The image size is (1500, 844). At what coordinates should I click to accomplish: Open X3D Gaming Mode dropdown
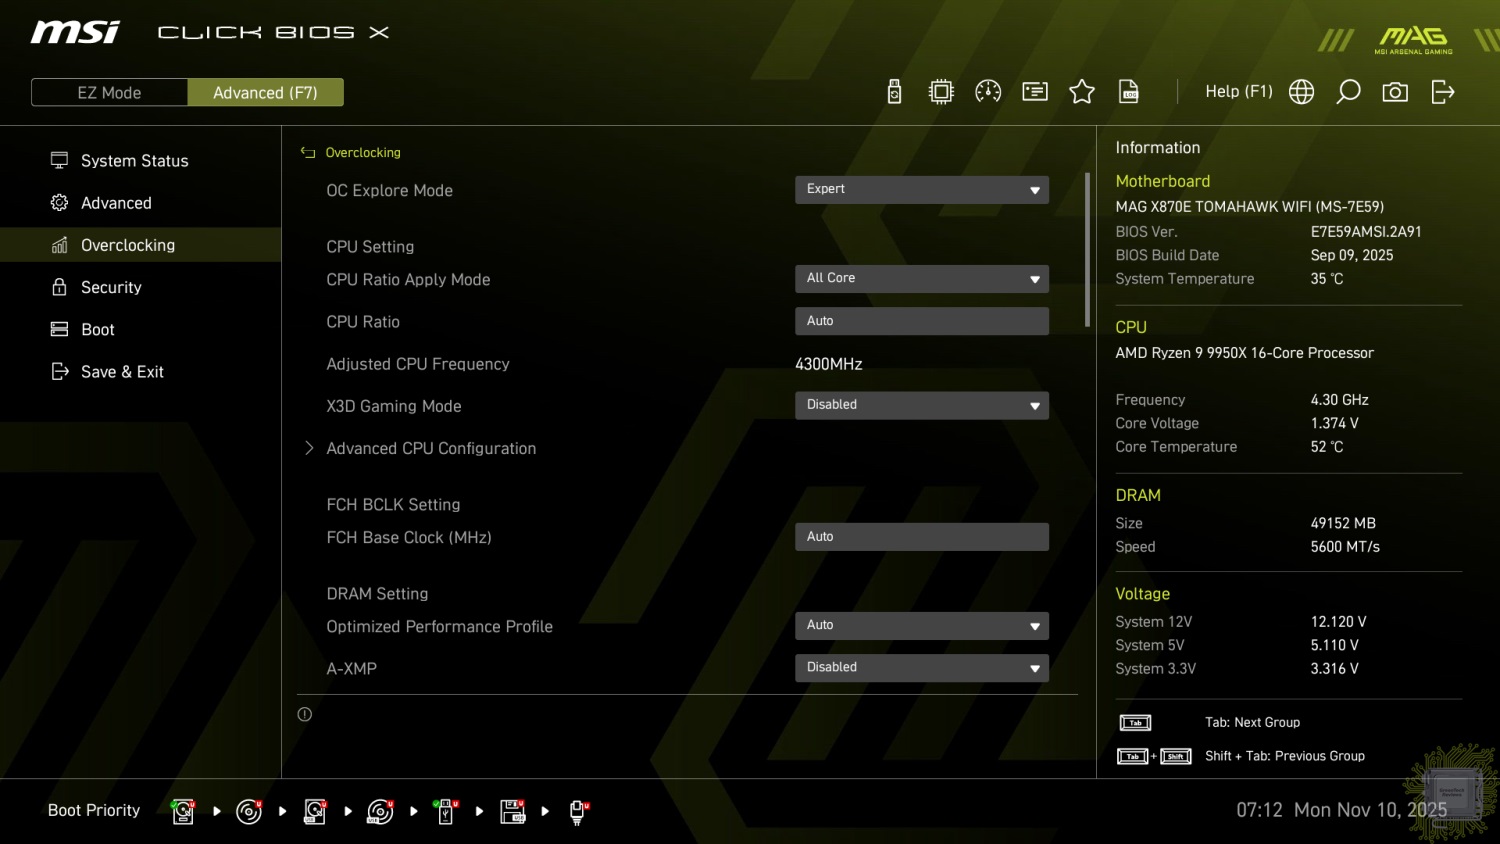pos(921,405)
